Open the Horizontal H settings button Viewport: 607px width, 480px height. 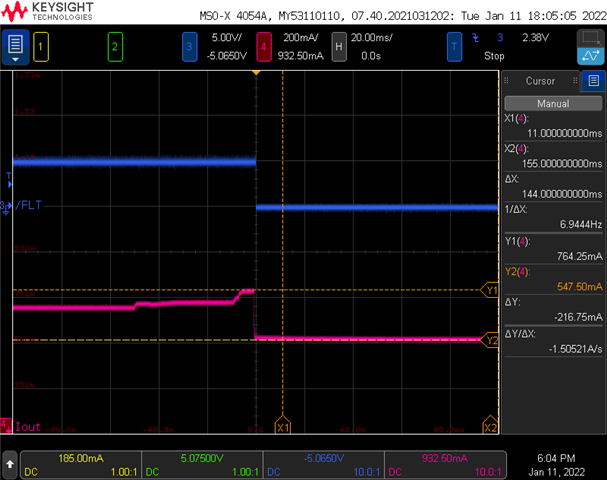click(339, 47)
